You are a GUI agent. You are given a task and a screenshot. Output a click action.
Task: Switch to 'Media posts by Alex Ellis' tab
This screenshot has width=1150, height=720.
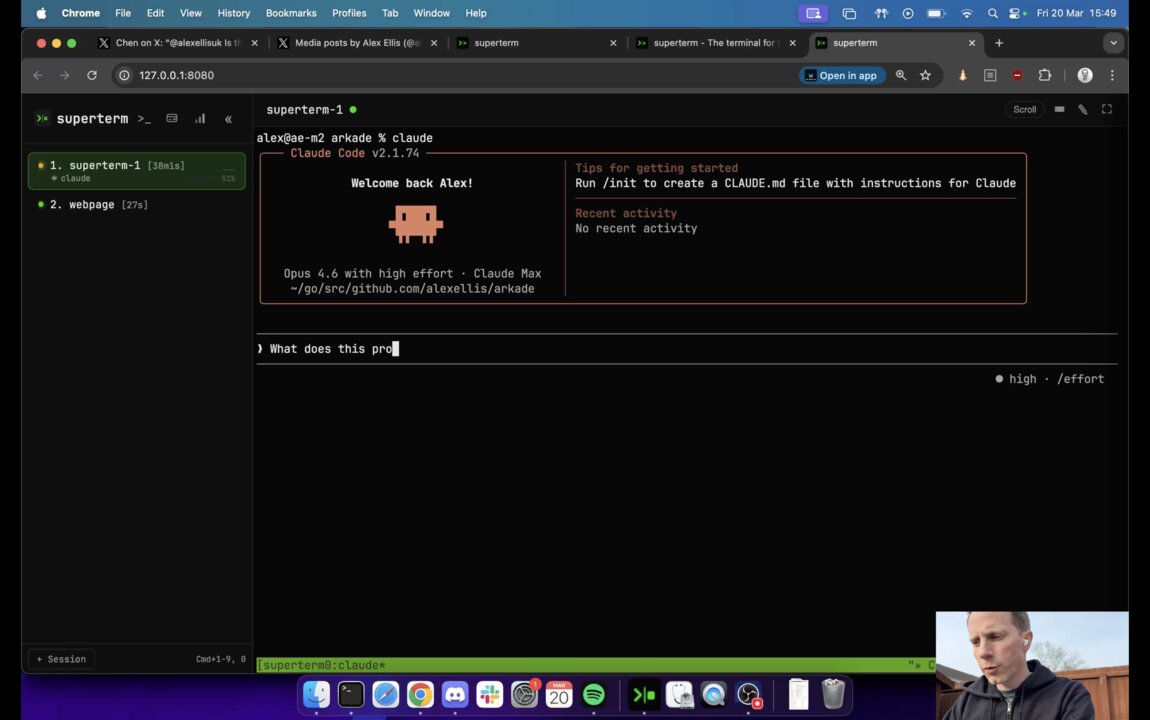[356, 43]
